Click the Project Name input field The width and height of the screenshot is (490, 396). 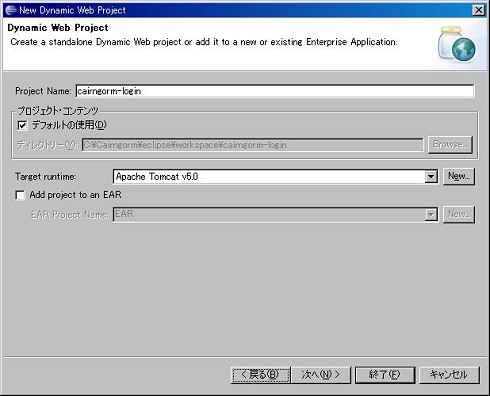coord(275,91)
